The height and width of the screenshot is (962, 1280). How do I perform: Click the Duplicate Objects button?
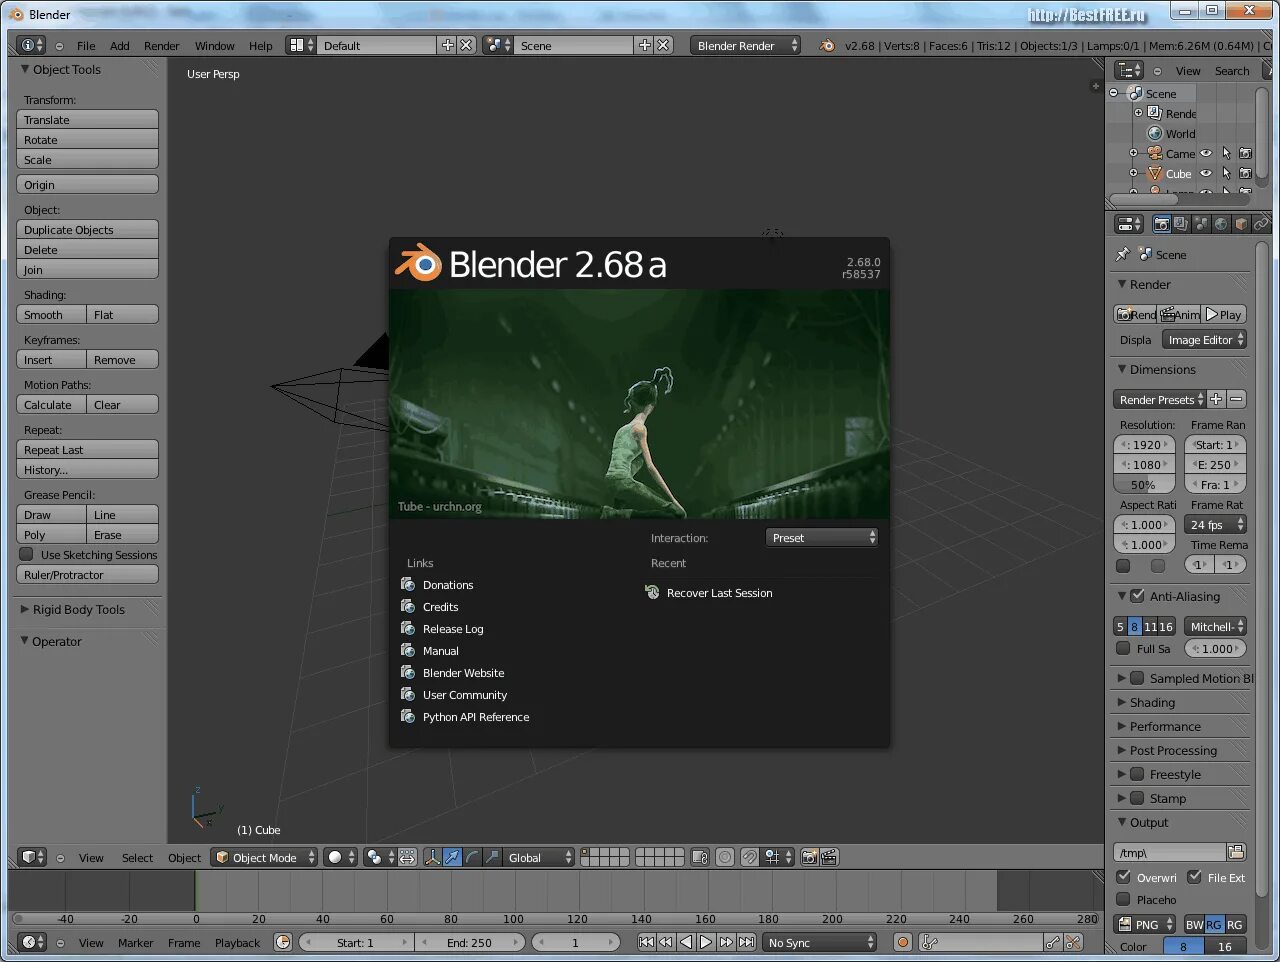87,230
